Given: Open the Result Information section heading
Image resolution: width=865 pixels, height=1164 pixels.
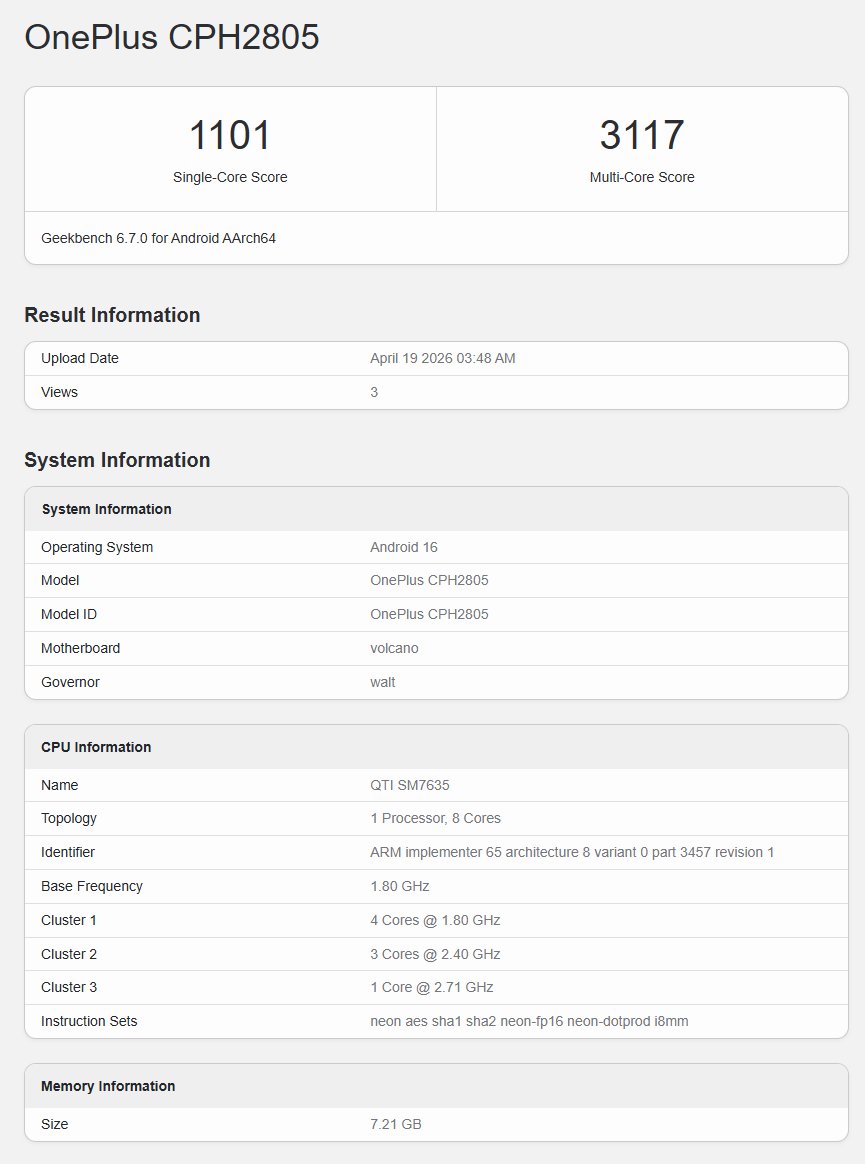Looking at the screenshot, I should 111,314.
